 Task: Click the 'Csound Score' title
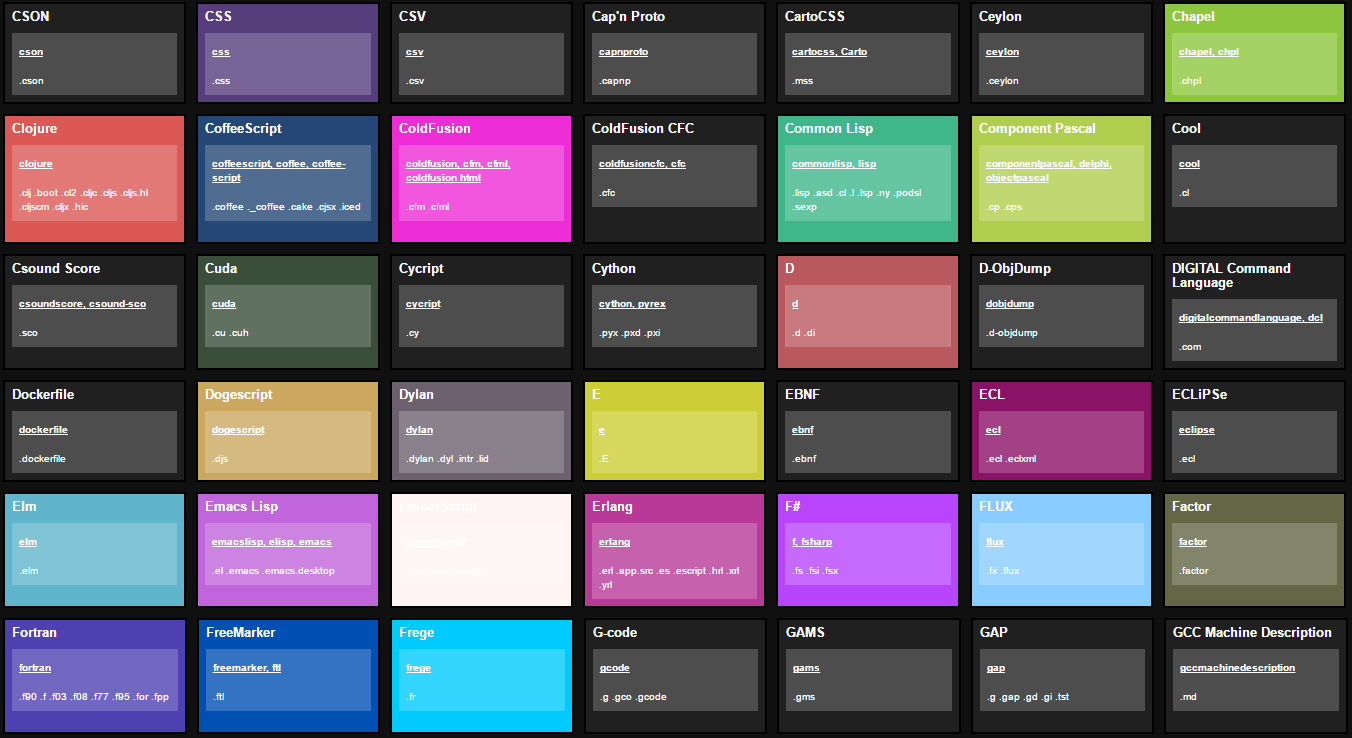[57, 269]
